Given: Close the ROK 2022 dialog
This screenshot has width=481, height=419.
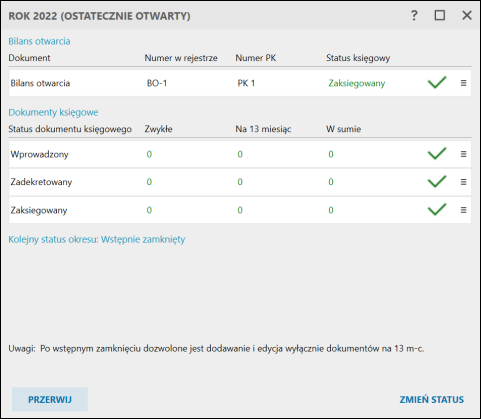Looking at the screenshot, I should coord(467,15).
